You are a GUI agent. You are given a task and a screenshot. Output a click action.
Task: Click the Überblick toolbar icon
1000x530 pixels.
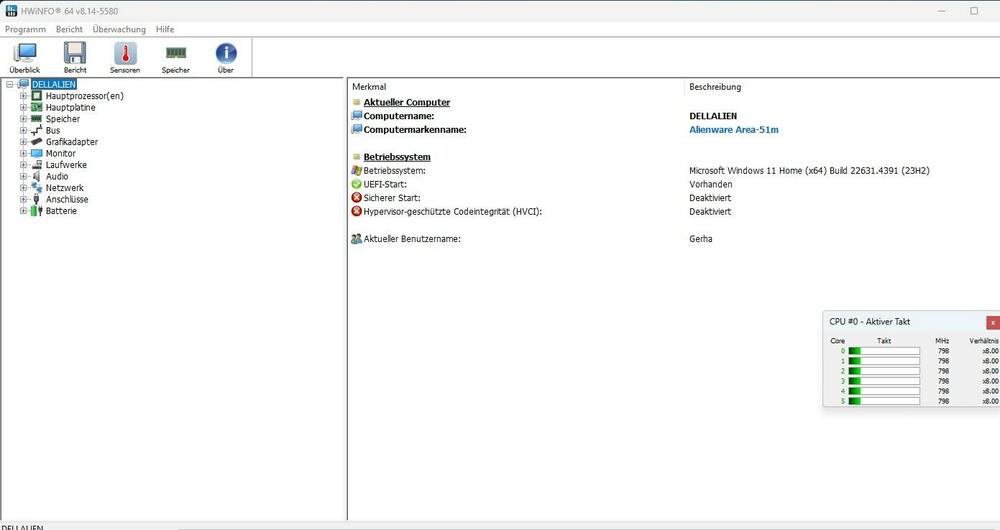pos(25,55)
